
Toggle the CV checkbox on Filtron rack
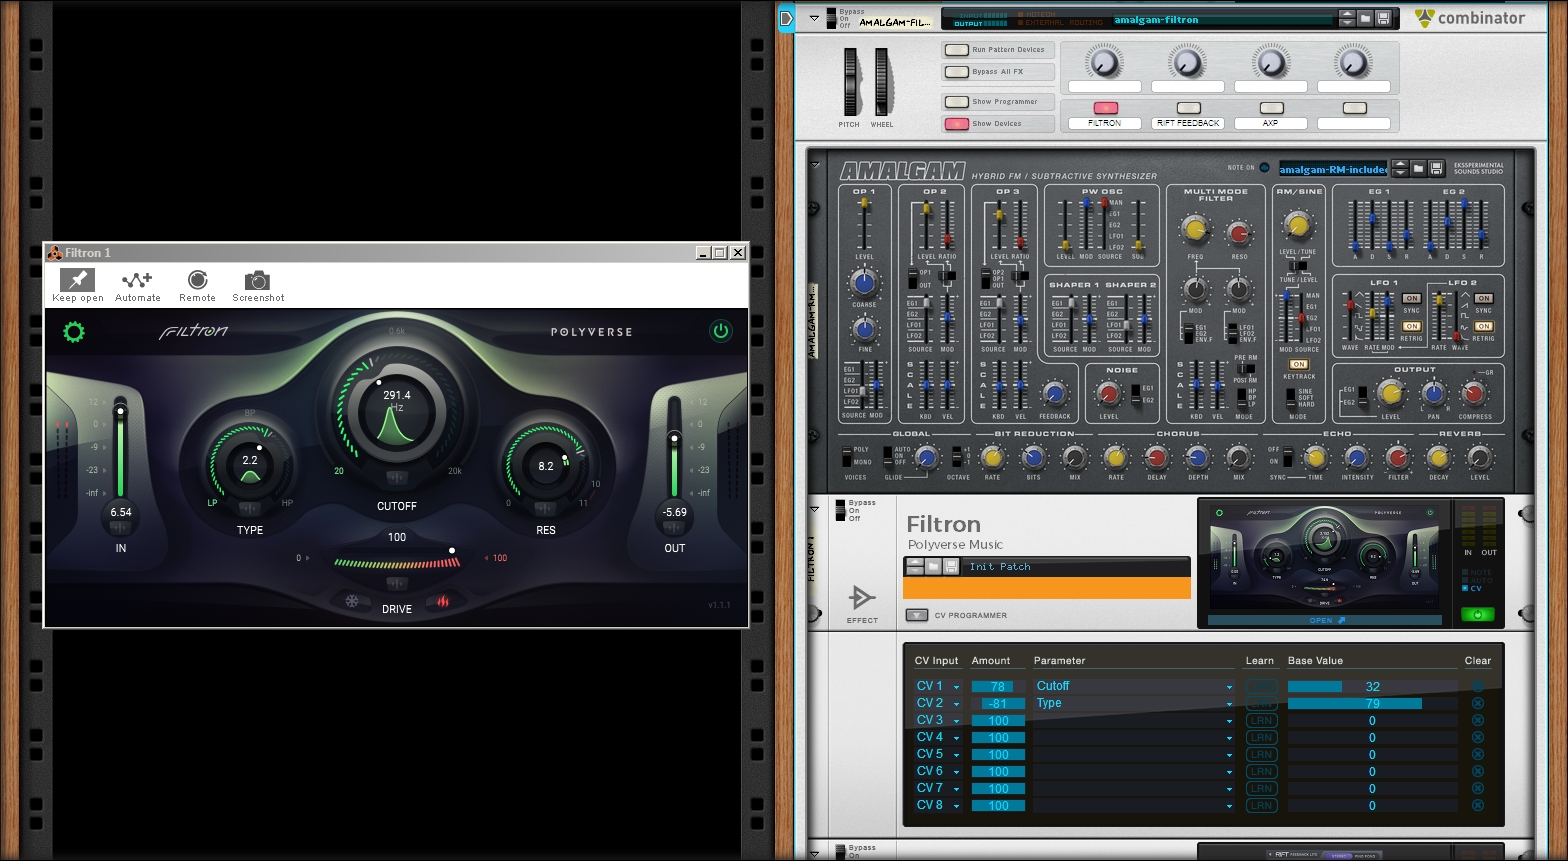pos(1466,588)
